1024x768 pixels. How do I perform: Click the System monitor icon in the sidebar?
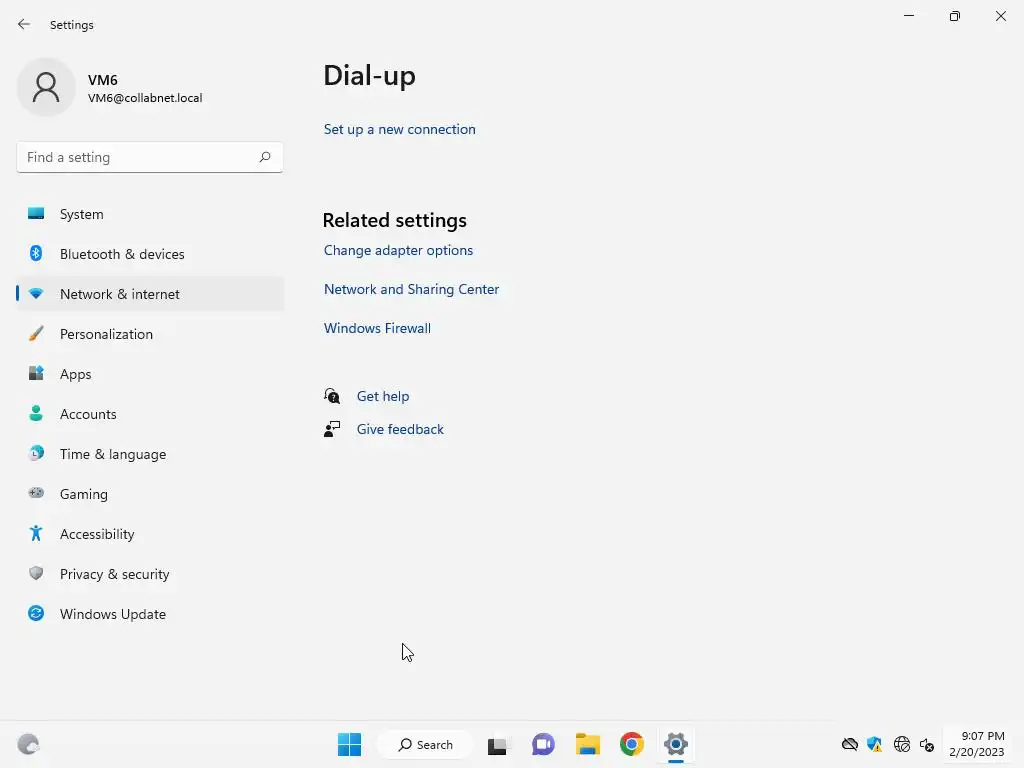[x=36, y=214]
